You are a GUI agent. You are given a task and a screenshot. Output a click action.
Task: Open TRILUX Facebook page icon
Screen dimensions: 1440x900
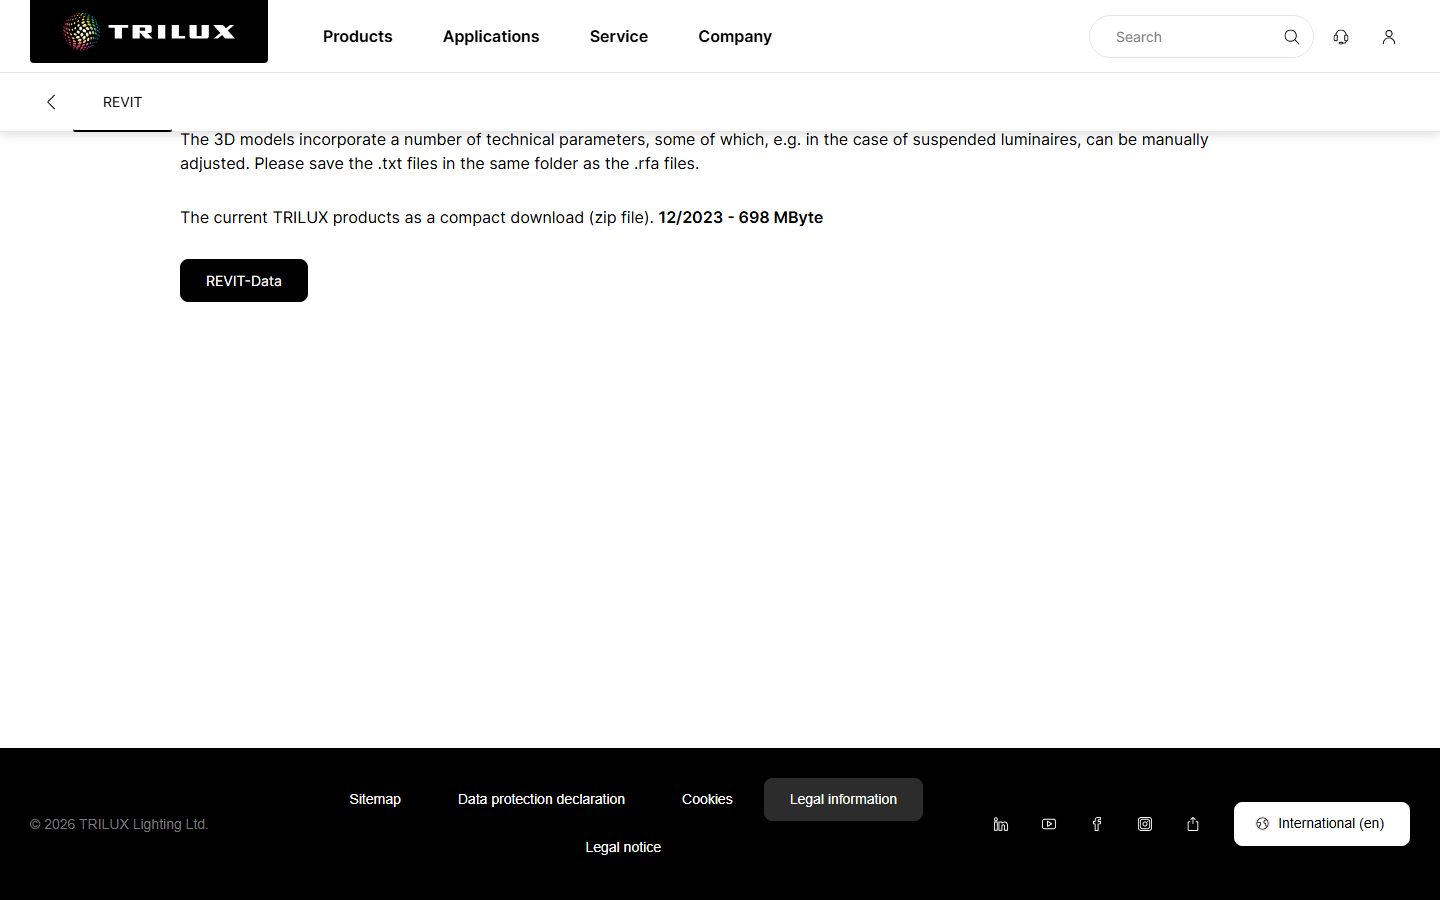coord(1097,824)
